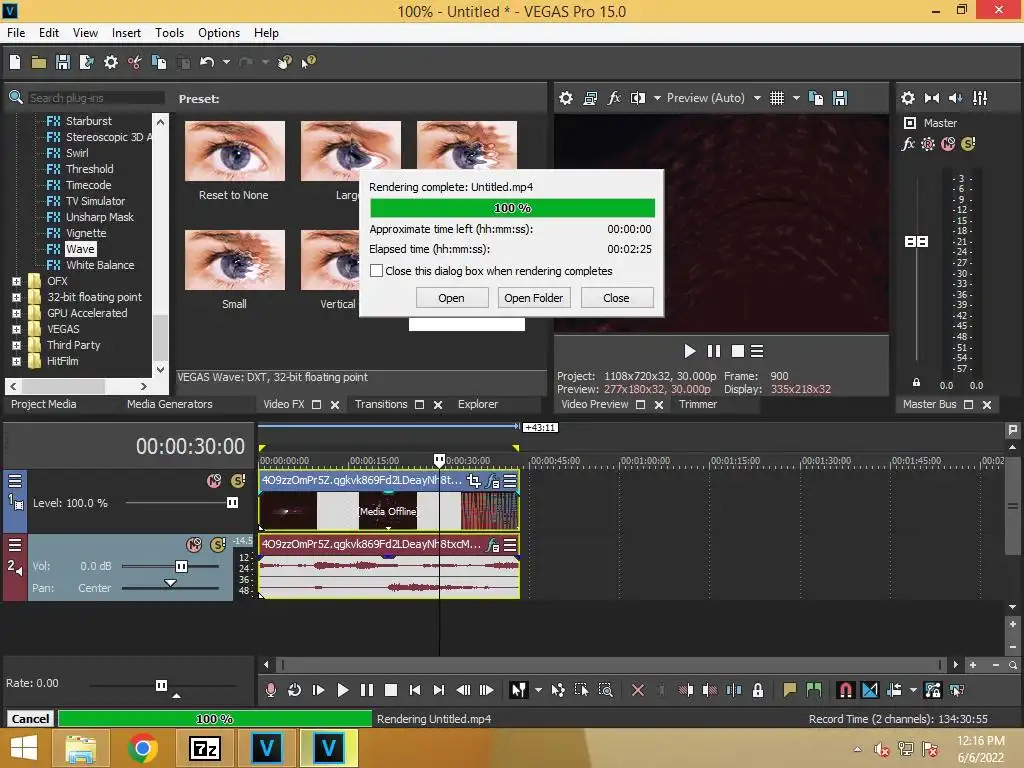Check 'Close this dialog box when rendering completes'
This screenshot has width=1024, height=768.
376,270
